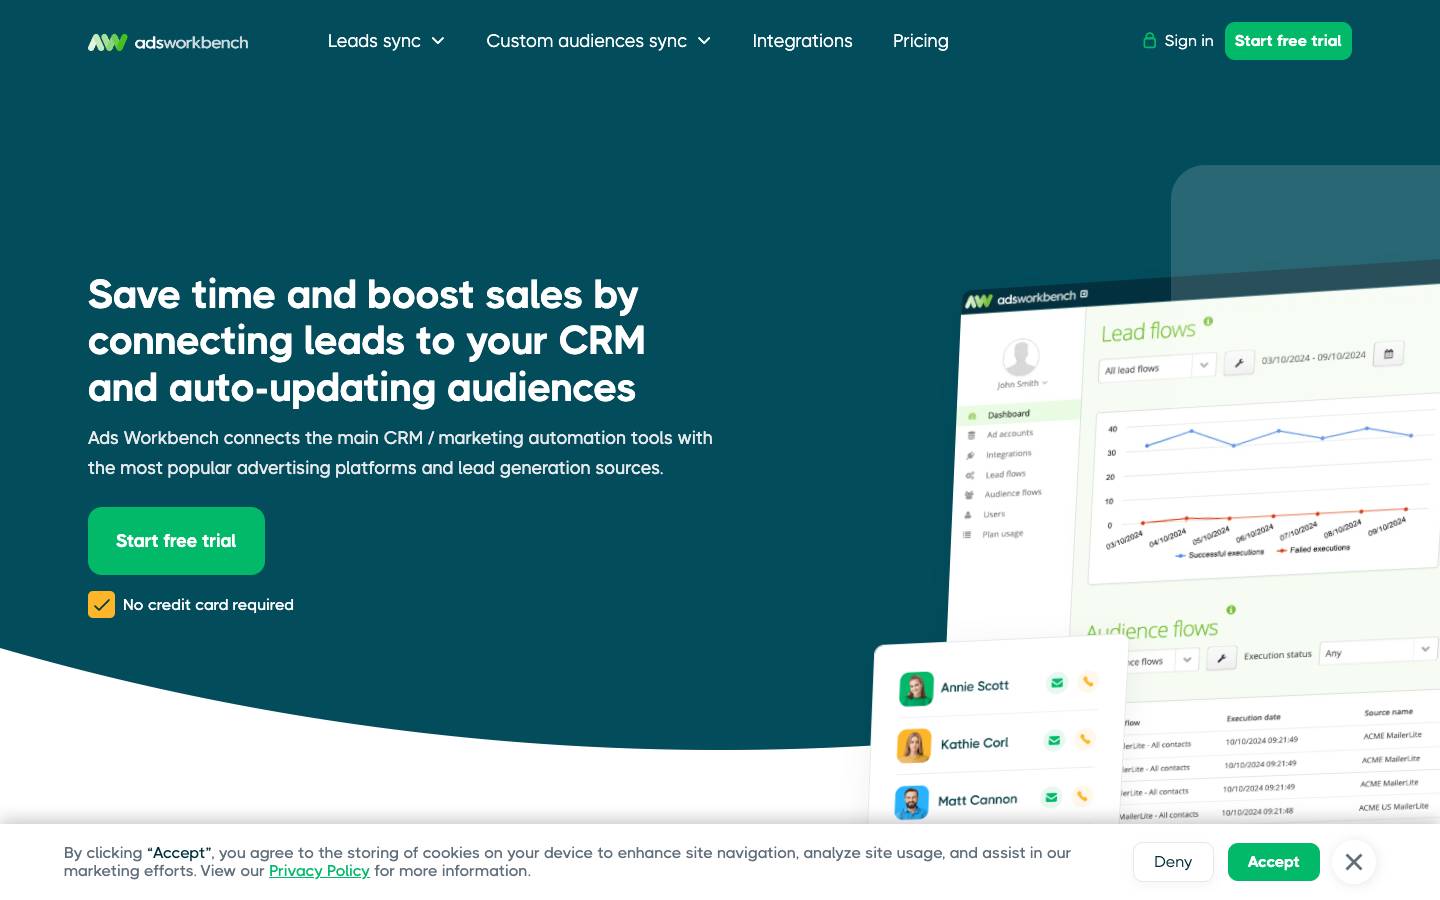This screenshot has width=1440, height=900.
Task: Open the Pricing page
Action: click(920, 41)
